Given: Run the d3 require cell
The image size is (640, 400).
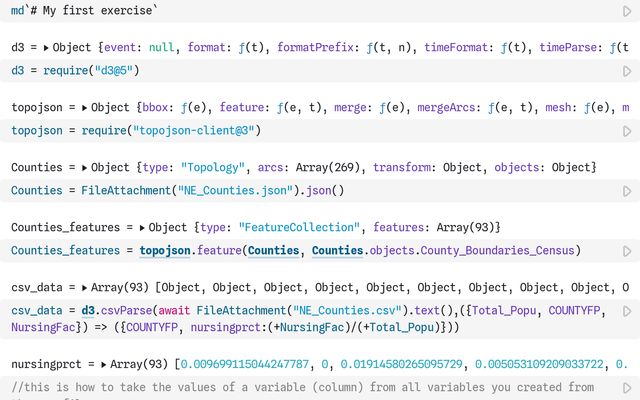Looking at the screenshot, I should tap(627, 71).
